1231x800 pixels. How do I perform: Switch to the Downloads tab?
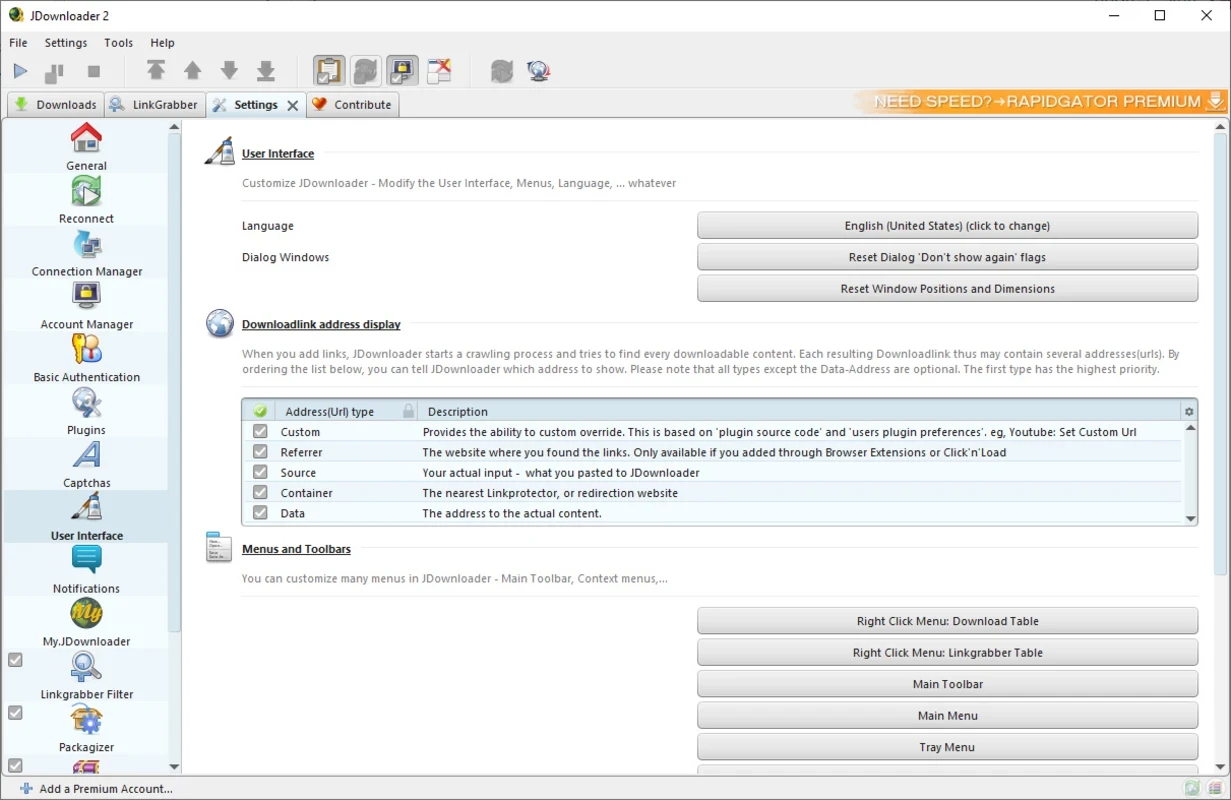[55, 104]
